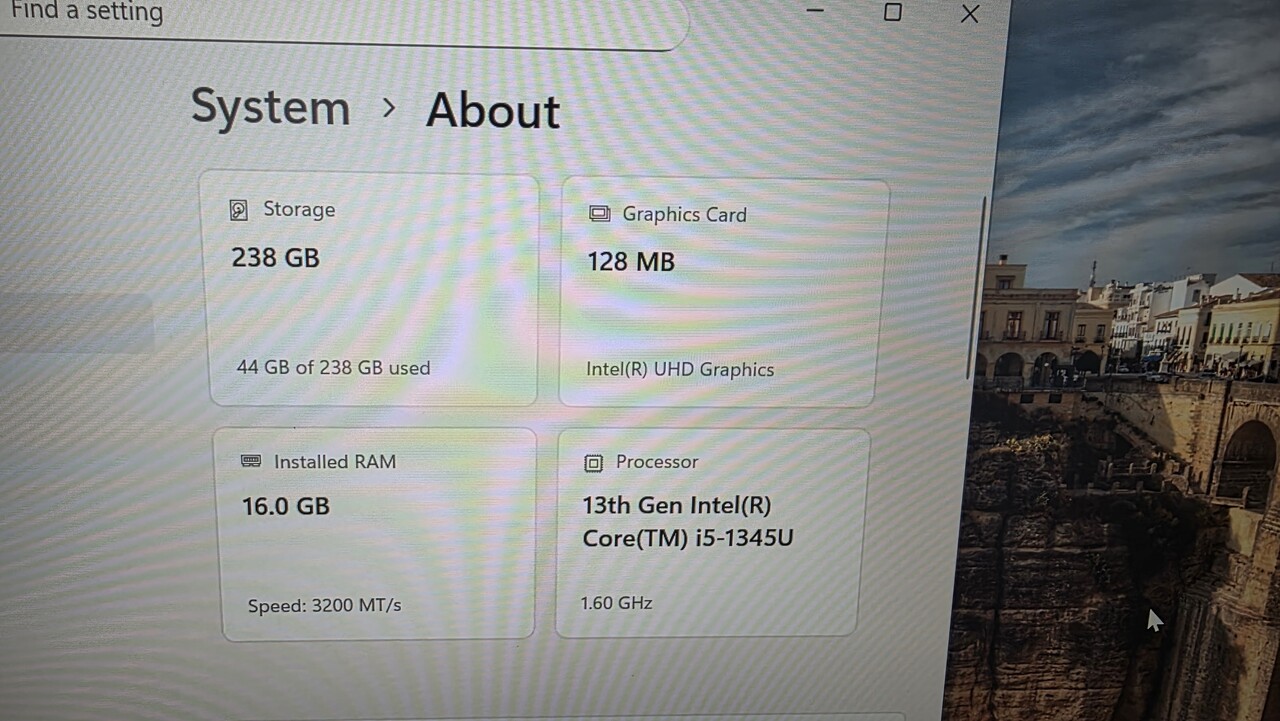The height and width of the screenshot is (721, 1280).
Task: Click the Settings window vertical scrollbar
Action: point(977,288)
